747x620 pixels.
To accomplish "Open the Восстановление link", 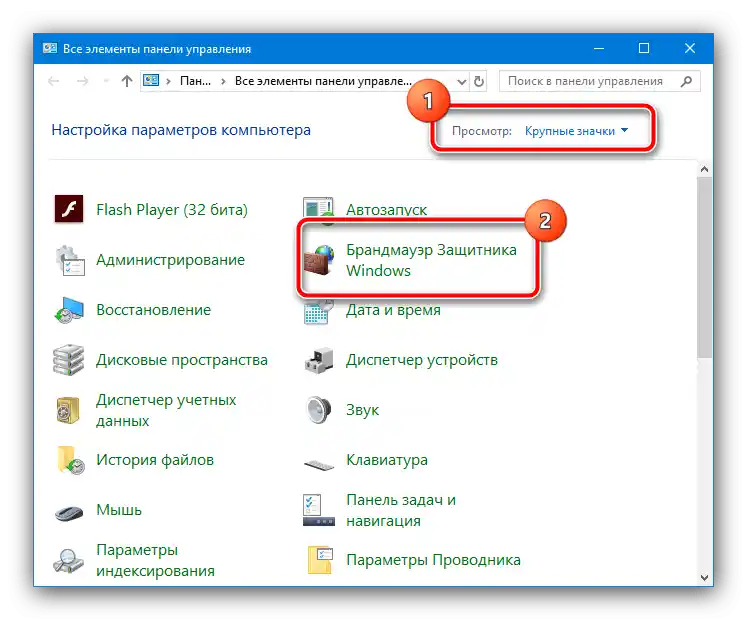I will tap(153, 310).
